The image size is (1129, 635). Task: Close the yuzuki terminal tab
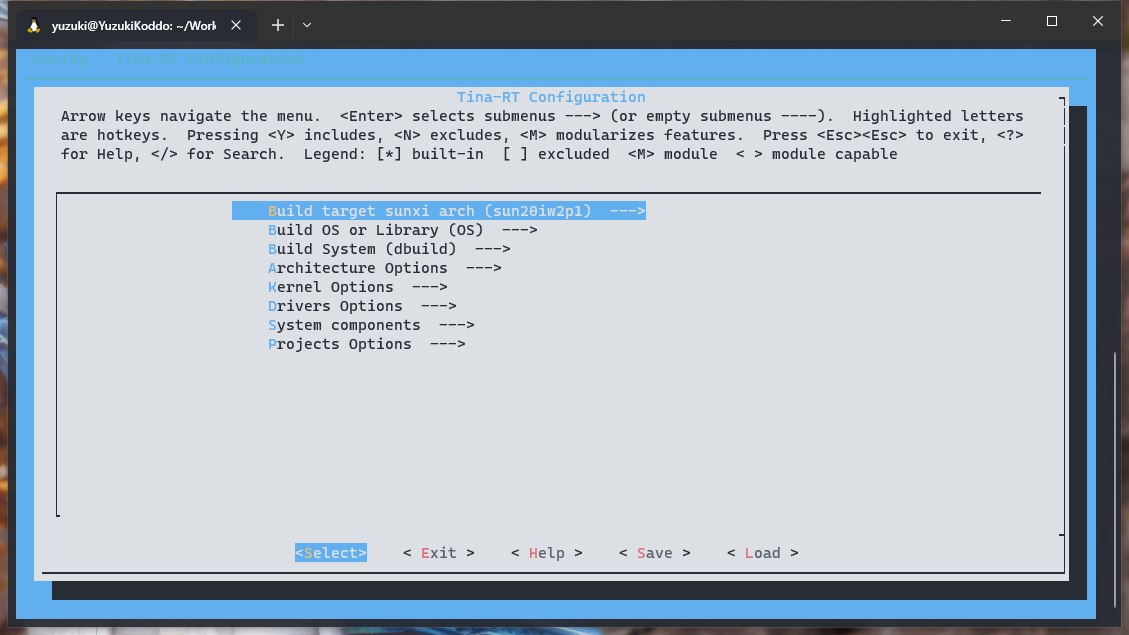[x=238, y=25]
